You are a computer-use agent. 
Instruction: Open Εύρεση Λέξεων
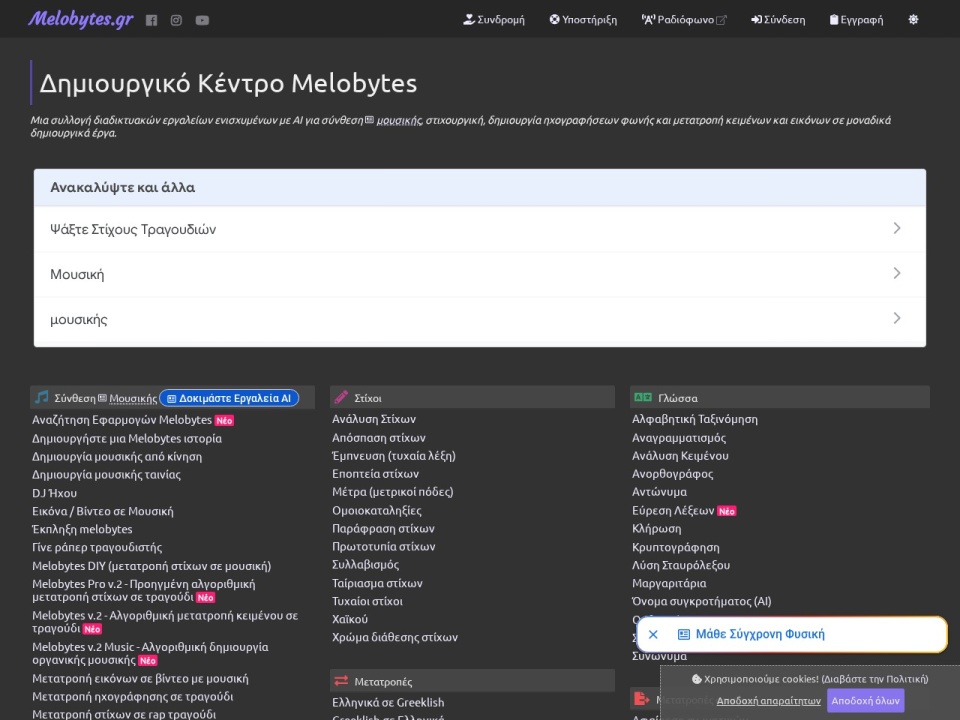pyautogui.click(x=673, y=511)
